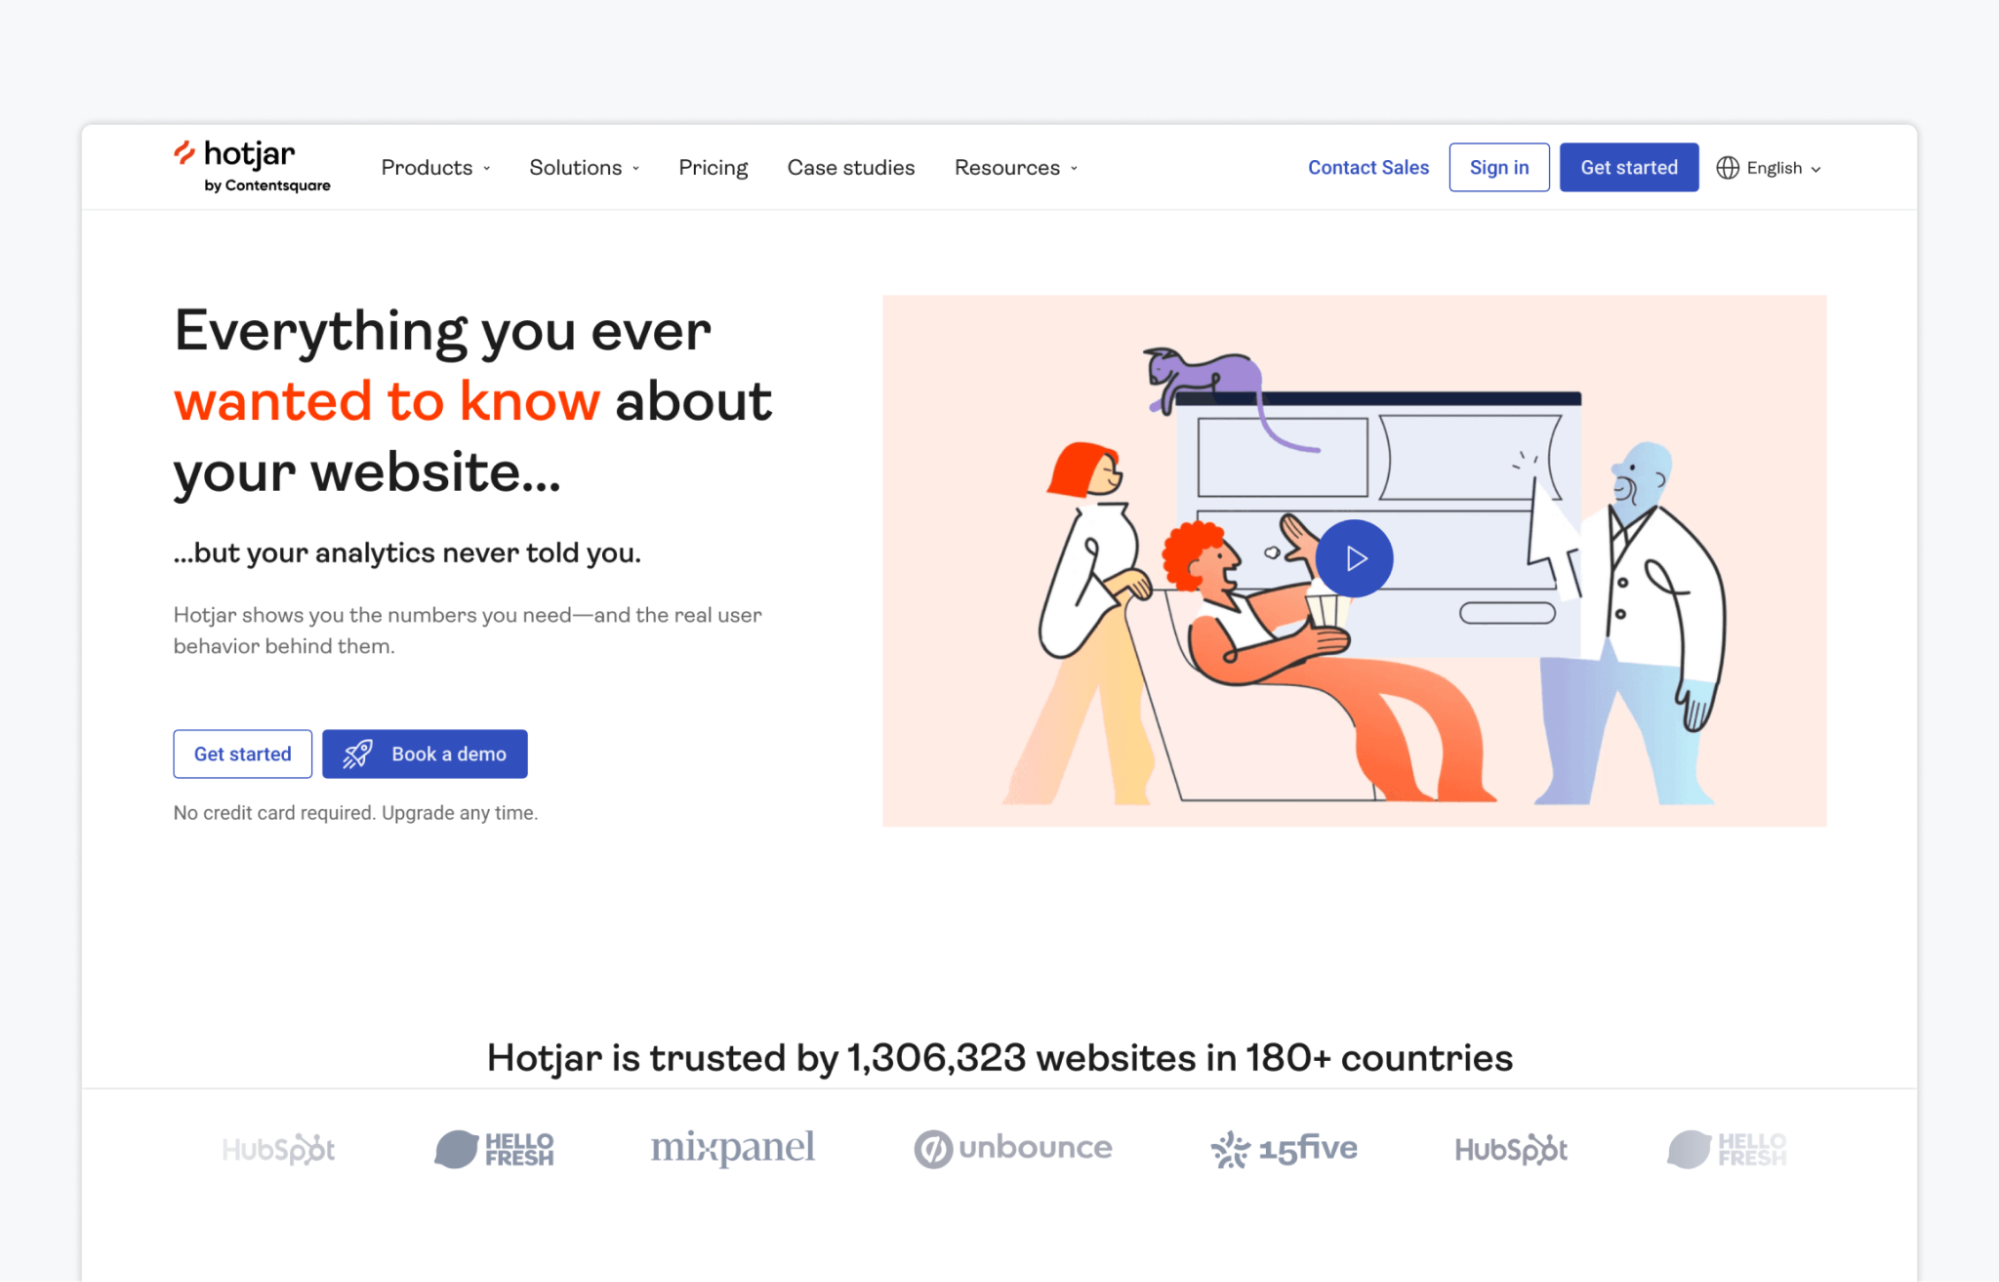Click the Hotjar flame logo icon

coord(184,153)
